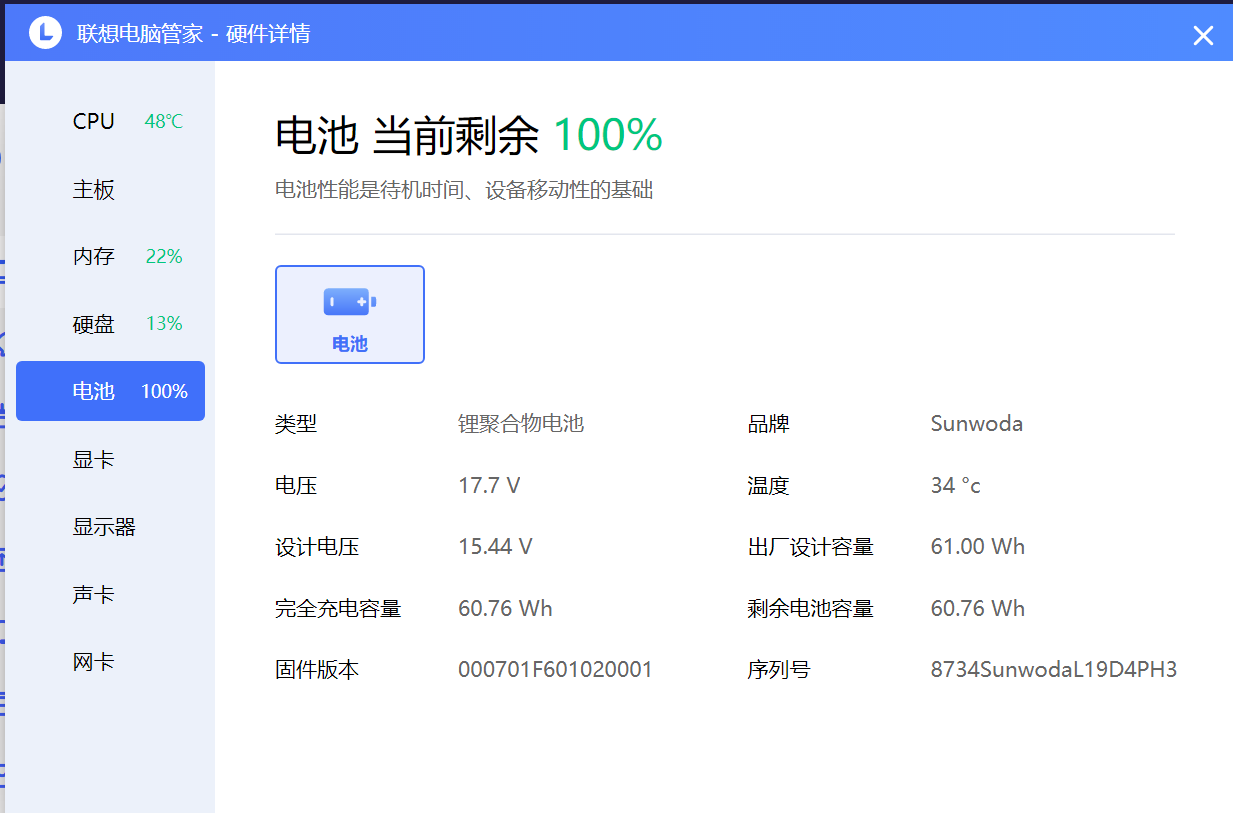Switch to 硬盘 hard disk section
Screen dimensions: 1233x813
[x=110, y=324]
